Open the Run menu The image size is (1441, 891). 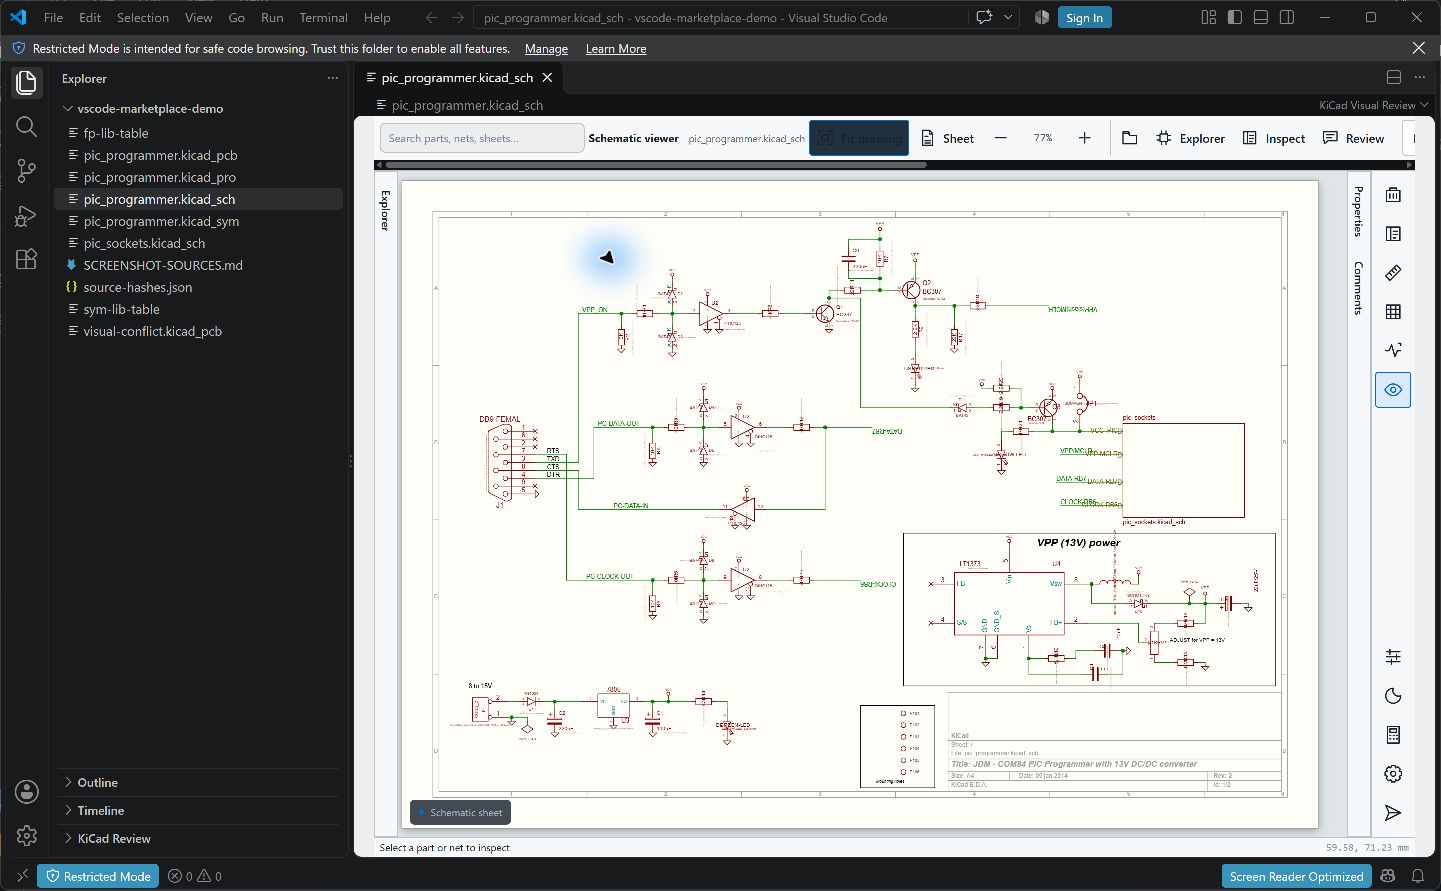coord(272,17)
